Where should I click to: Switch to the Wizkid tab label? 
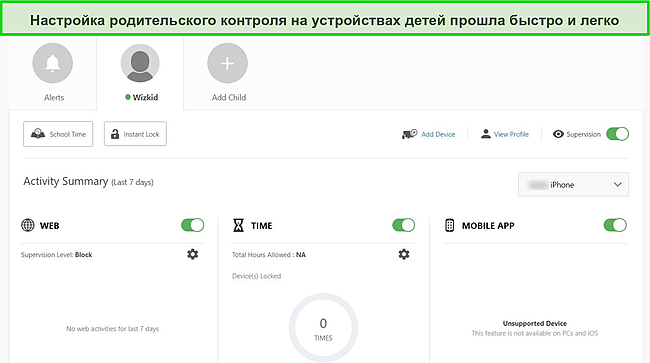145,97
